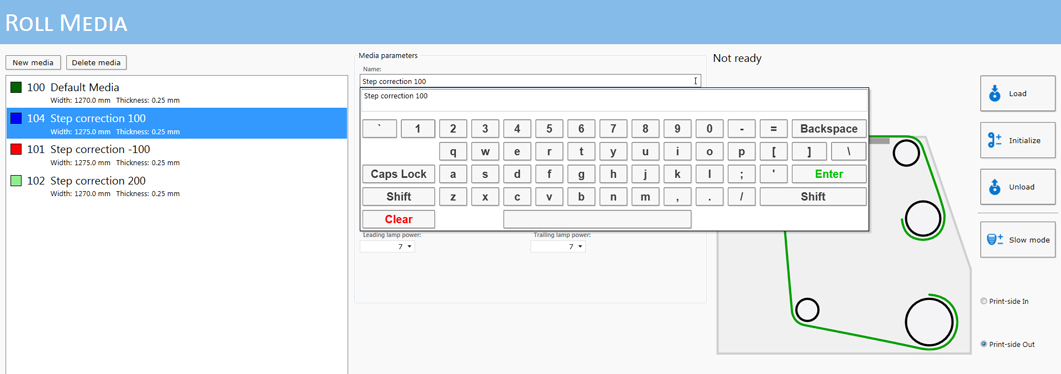The image size is (1061, 374).
Task: Click the Unload media icon button
Action: tap(1018, 187)
